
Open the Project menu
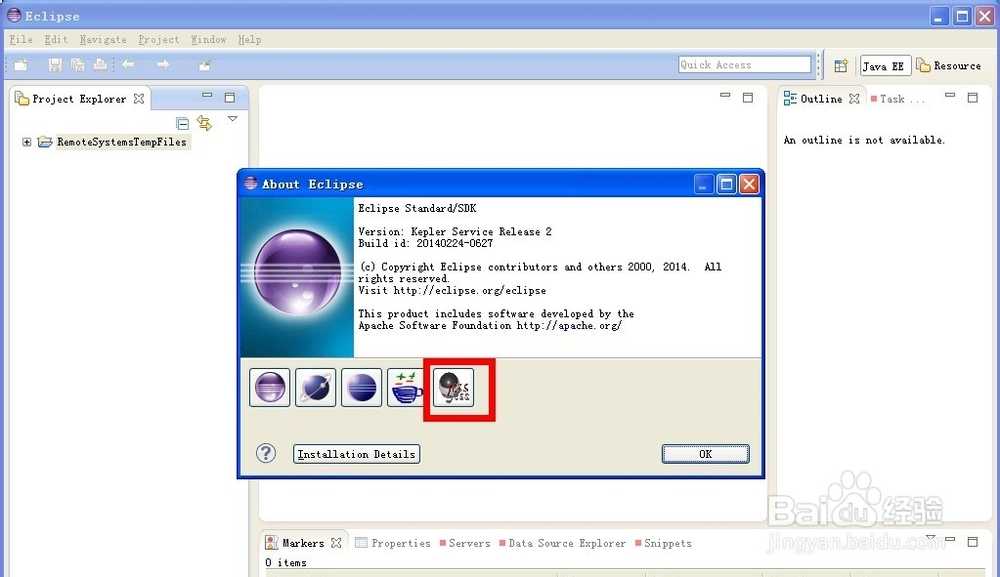[x=159, y=40]
